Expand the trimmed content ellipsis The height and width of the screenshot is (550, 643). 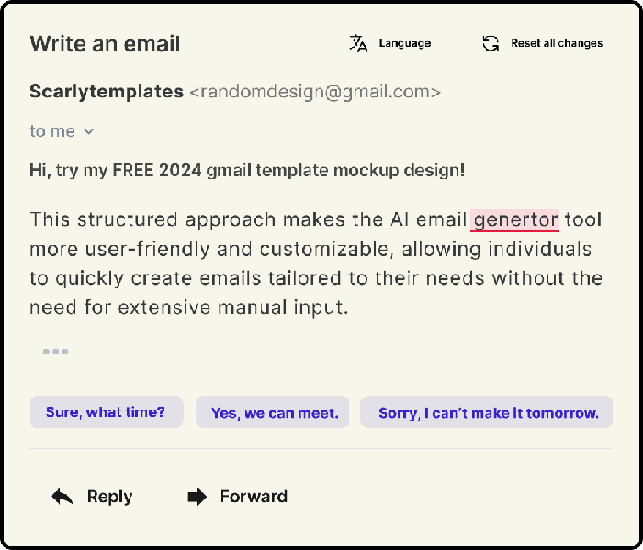(55, 351)
